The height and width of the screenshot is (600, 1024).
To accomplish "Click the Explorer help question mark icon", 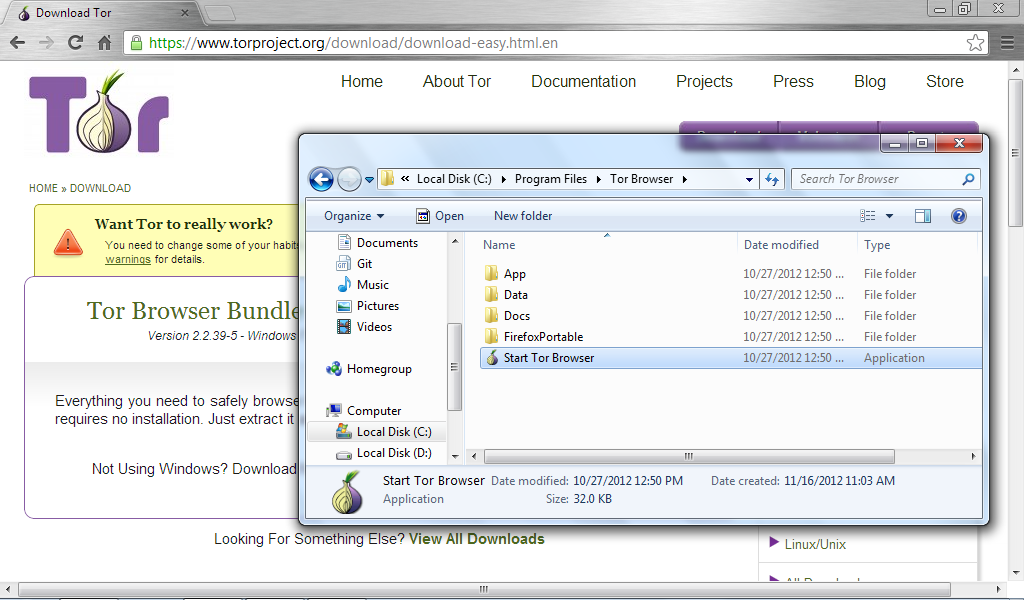I will click(958, 215).
